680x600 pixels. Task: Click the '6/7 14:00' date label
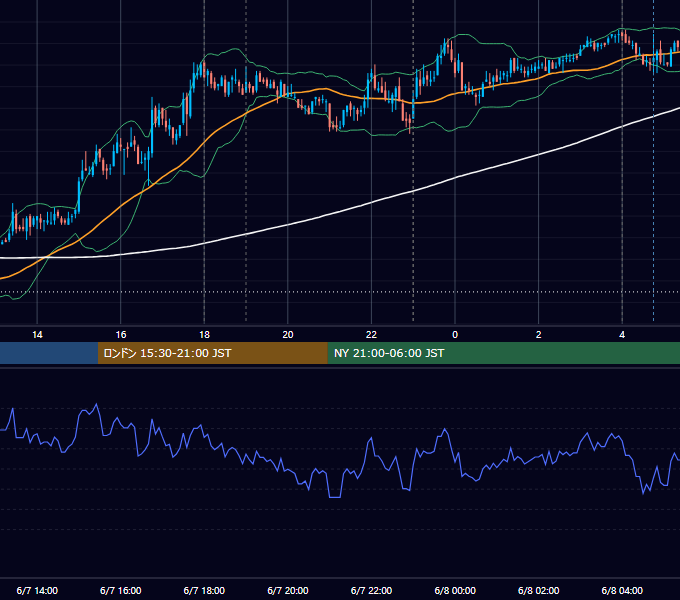[37, 590]
